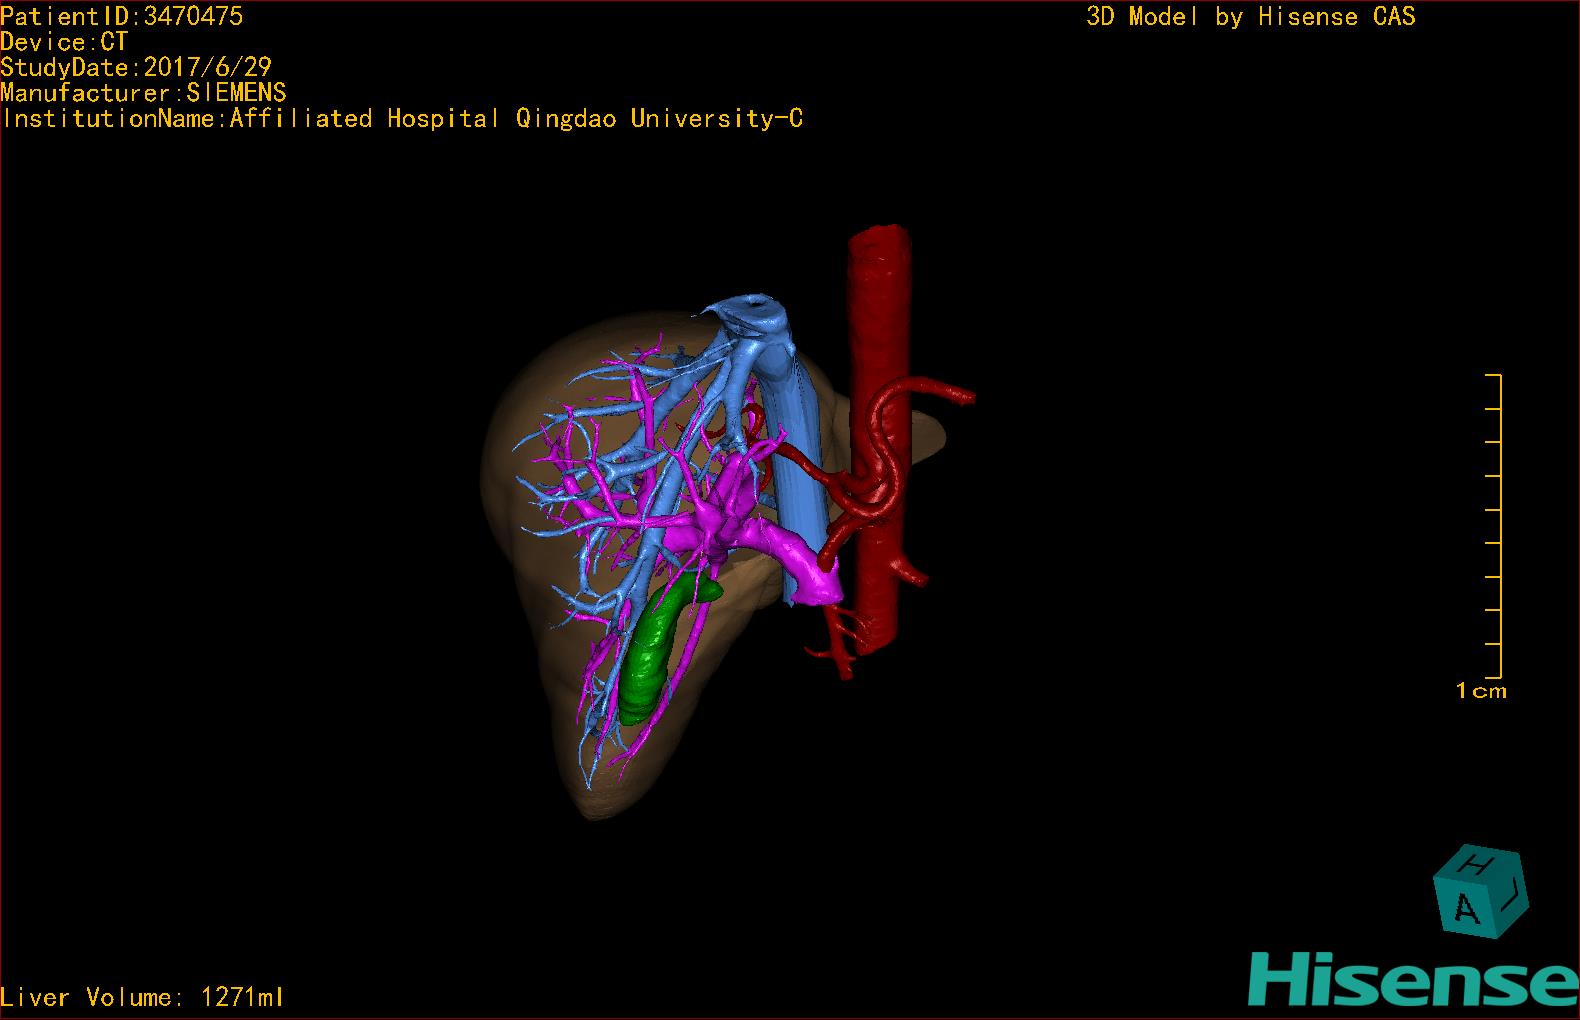Click the Device:CT label

point(64,42)
